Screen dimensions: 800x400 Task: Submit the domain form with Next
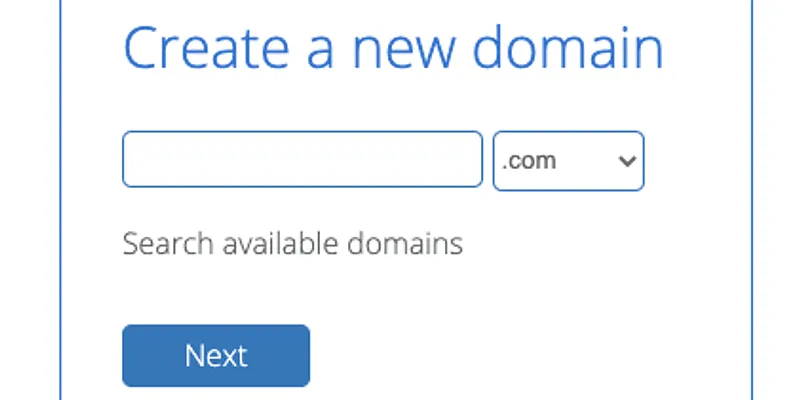pos(216,356)
